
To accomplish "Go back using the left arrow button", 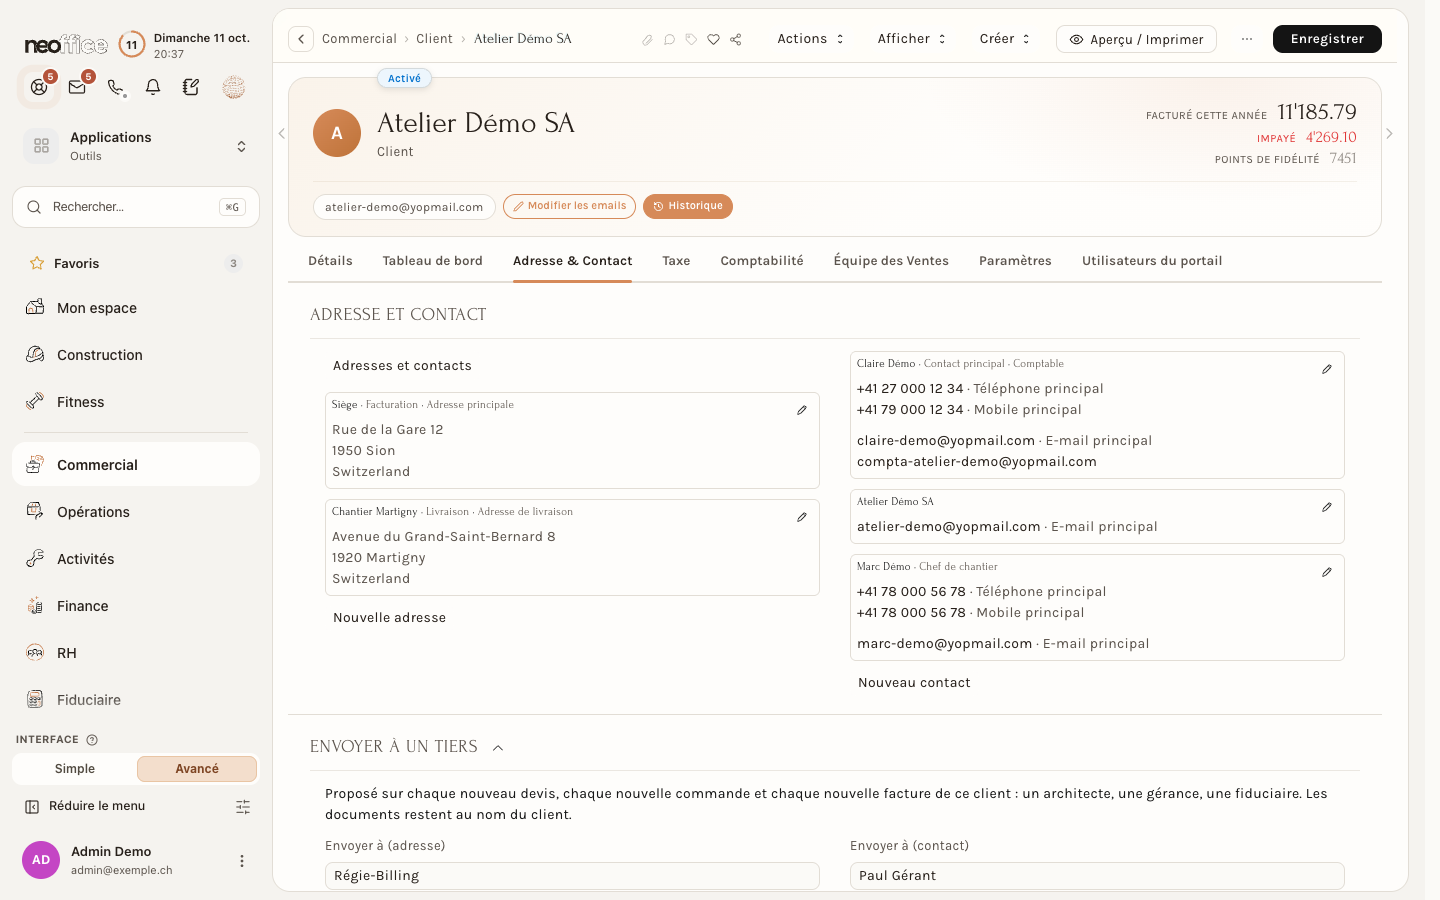I will coord(301,39).
